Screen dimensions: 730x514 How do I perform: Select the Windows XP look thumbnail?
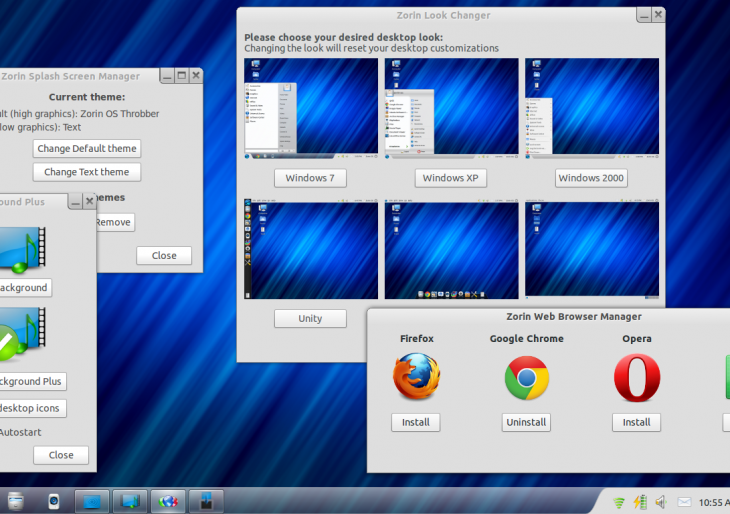pos(451,108)
